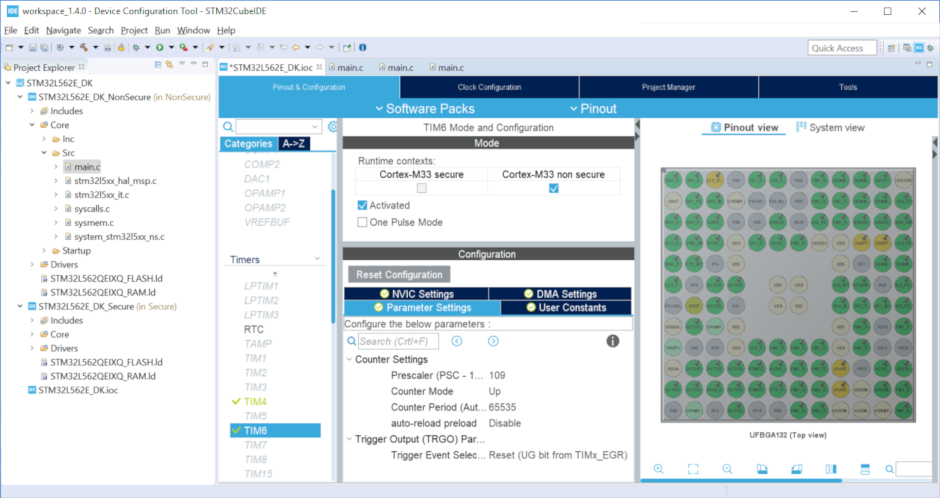Click the parameter Search field

click(398, 341)
